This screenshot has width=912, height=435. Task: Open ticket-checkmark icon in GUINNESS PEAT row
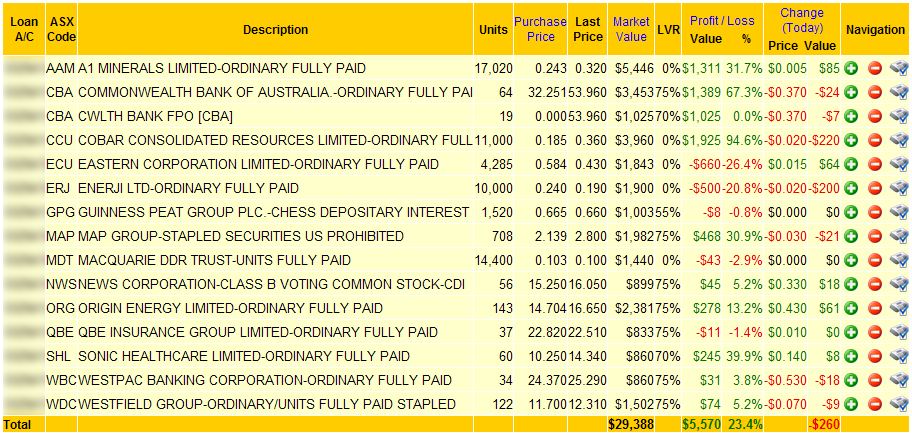(x=899, y=212)
